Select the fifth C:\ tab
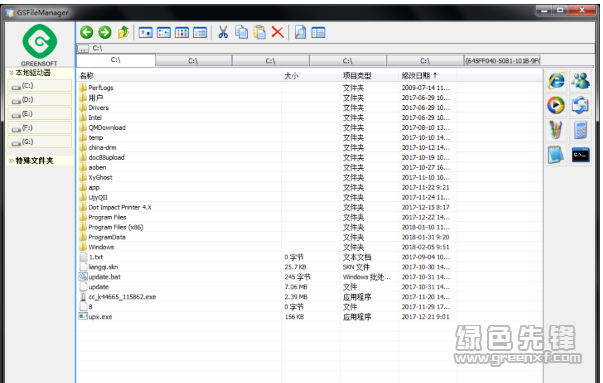Screen dimensions: 603x383 pyautogui.click(x=425, y=61)
